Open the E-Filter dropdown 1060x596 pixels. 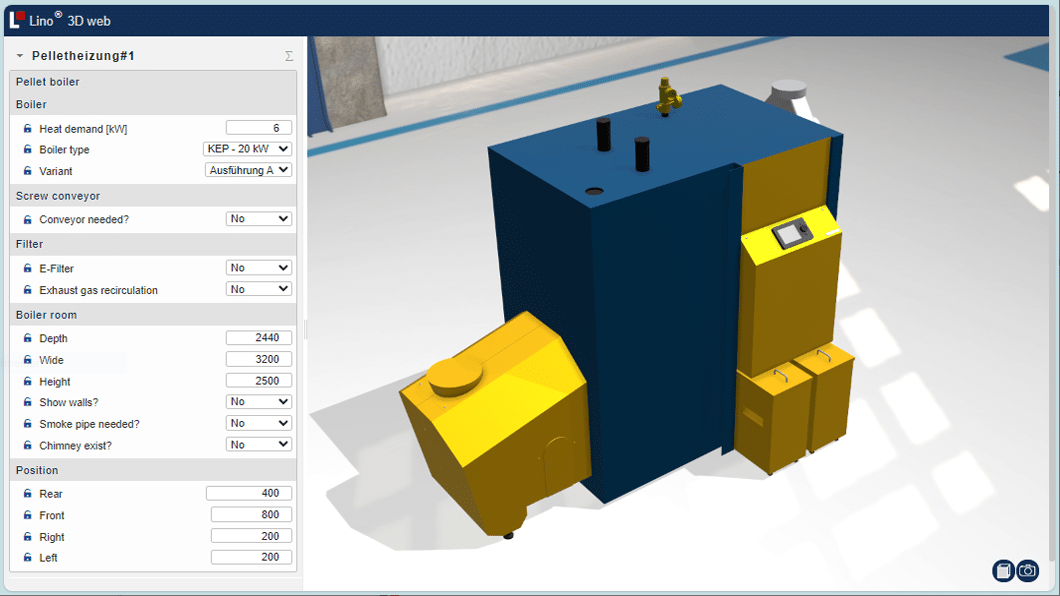click(259, 268)
